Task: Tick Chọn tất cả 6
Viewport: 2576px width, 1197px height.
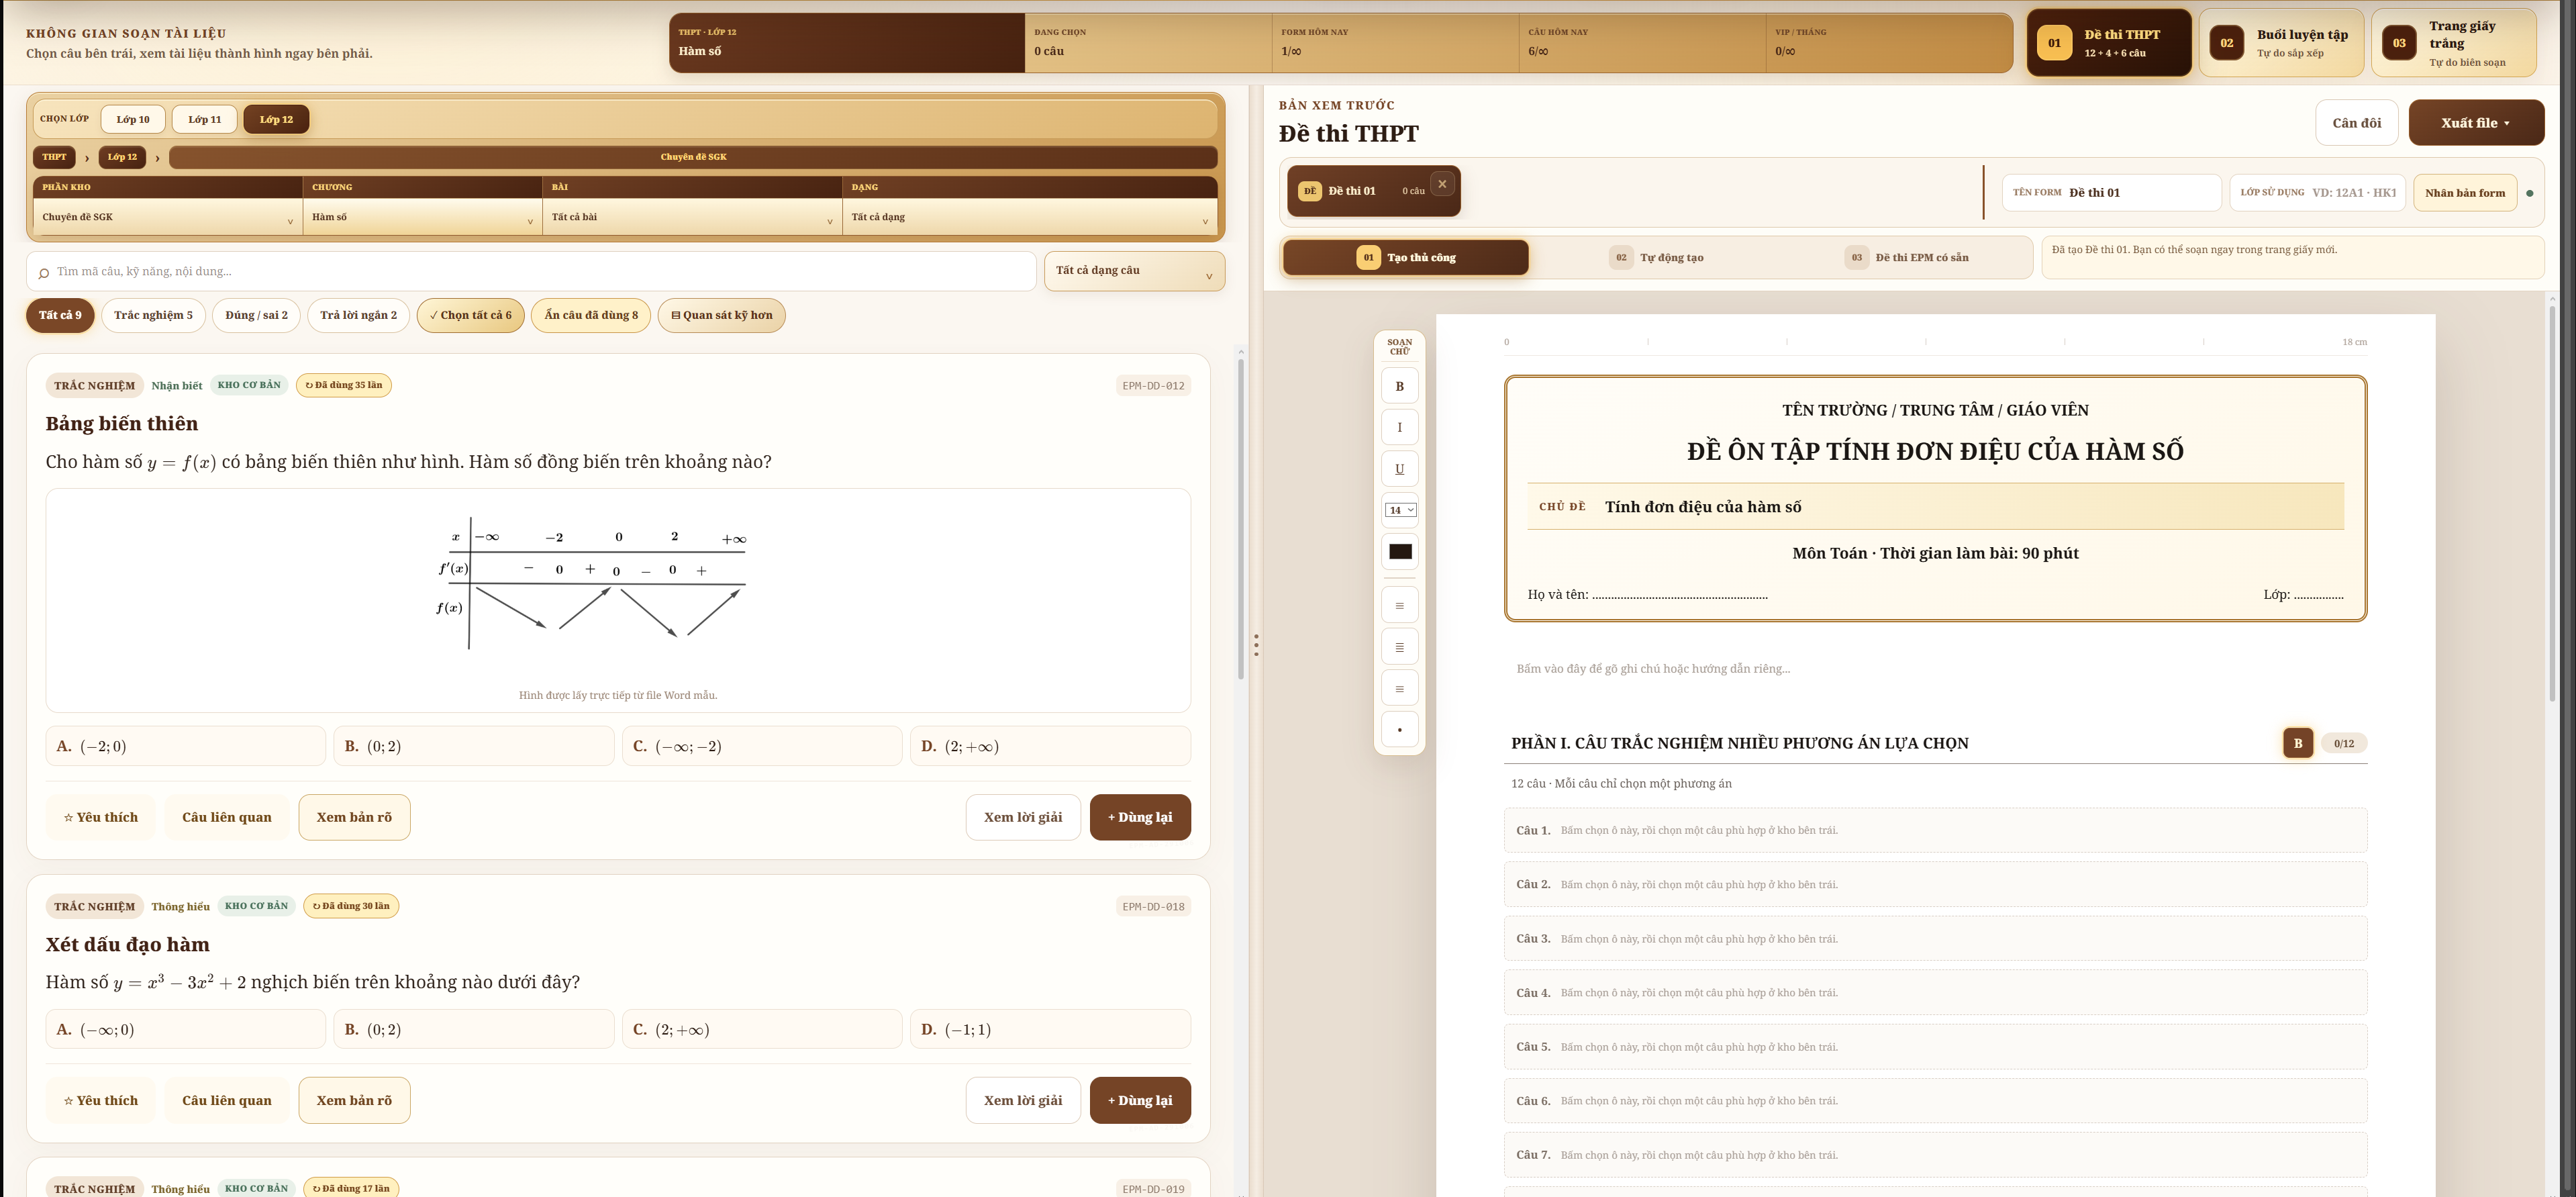Action: (x=470, y=315)
